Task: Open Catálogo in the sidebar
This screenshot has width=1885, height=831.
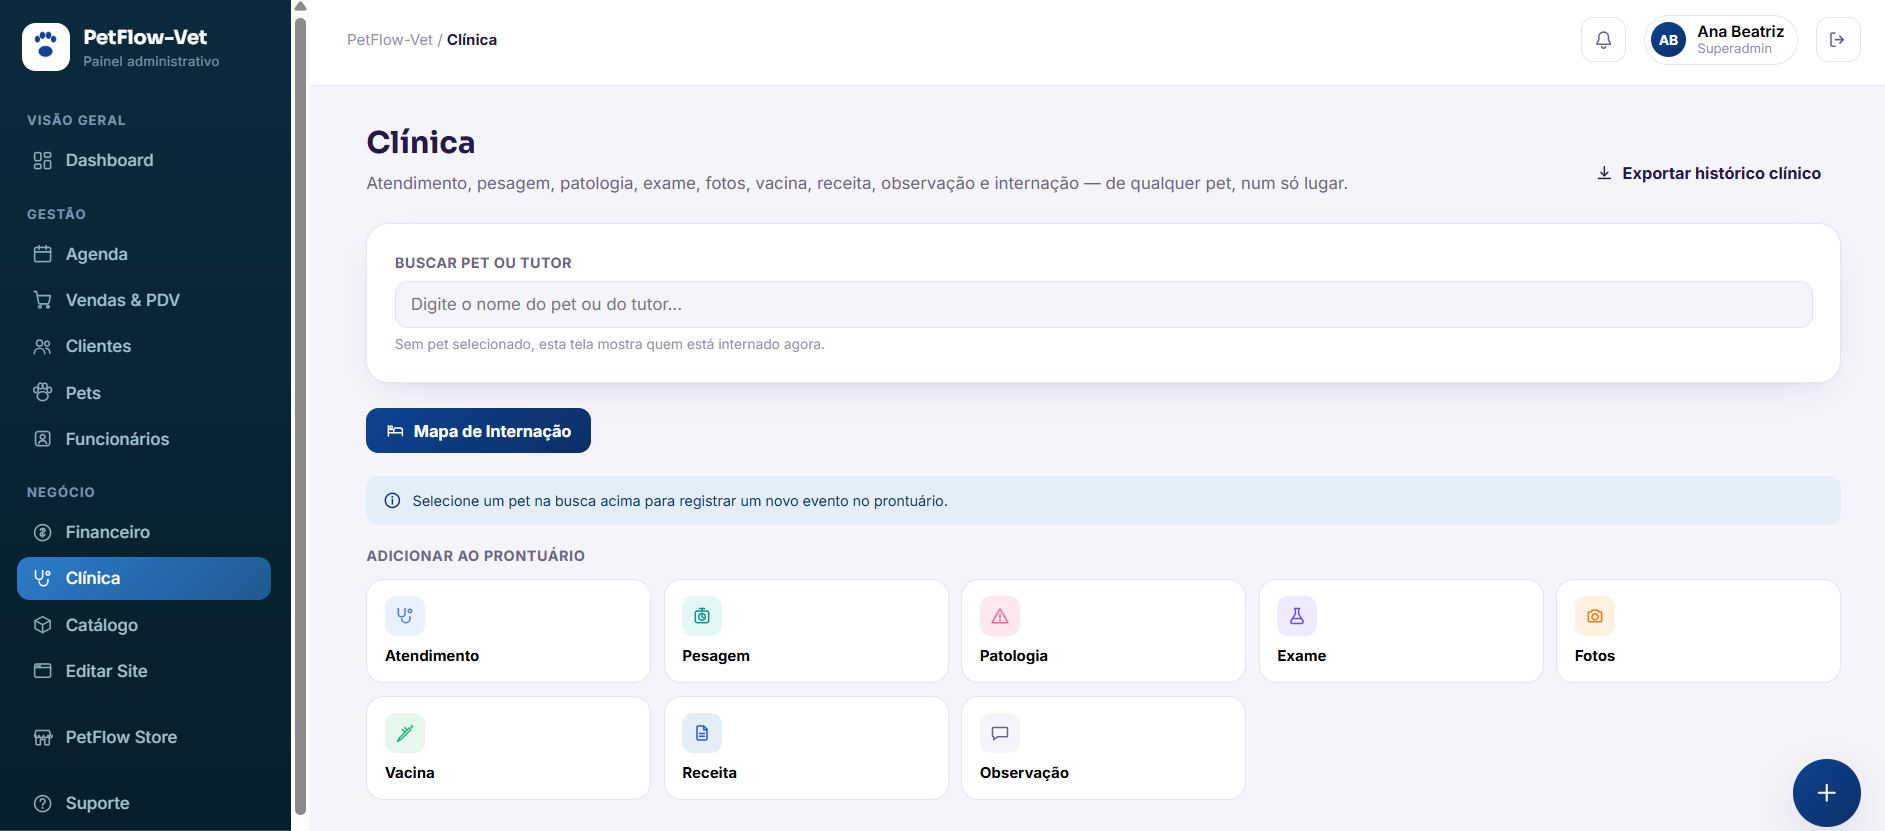Action: click(x=144, y=625)
